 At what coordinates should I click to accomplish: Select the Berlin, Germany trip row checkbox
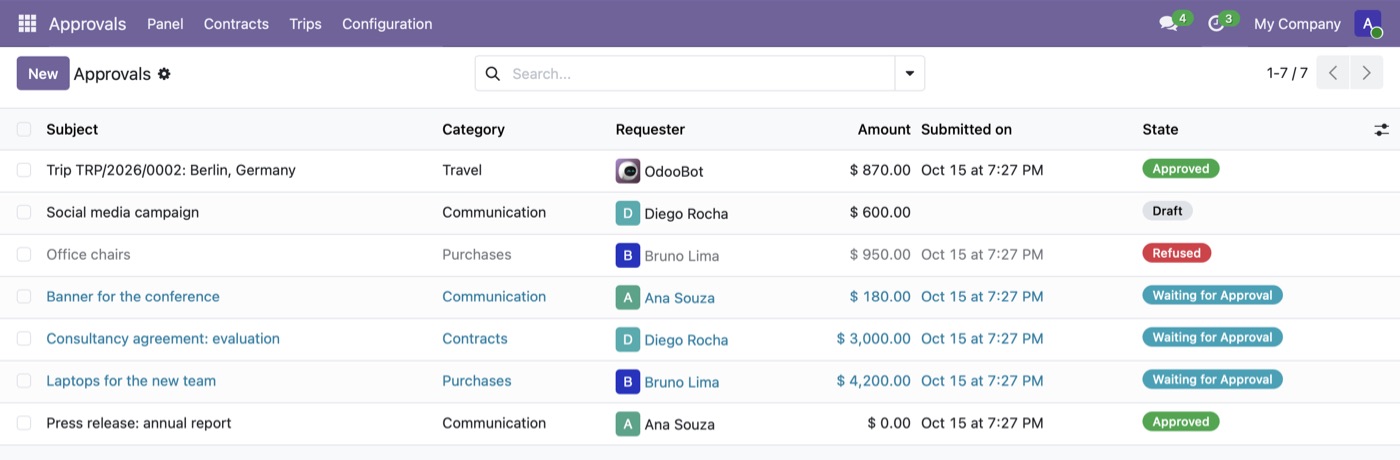(24, 170)
